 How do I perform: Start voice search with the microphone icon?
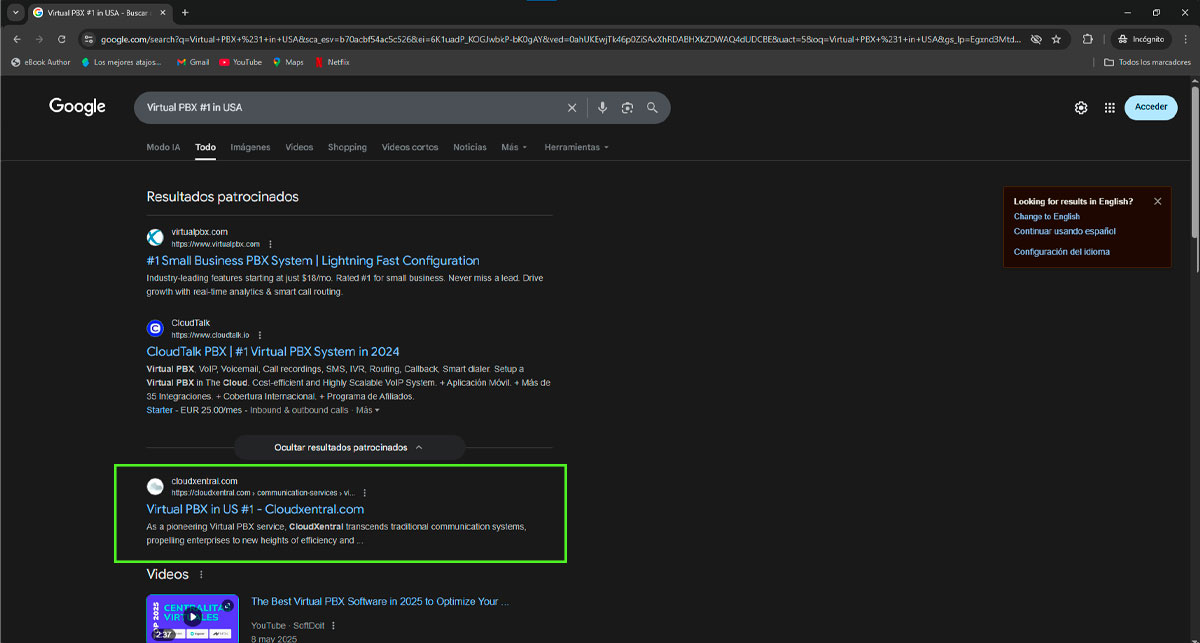tap(602, 108)
